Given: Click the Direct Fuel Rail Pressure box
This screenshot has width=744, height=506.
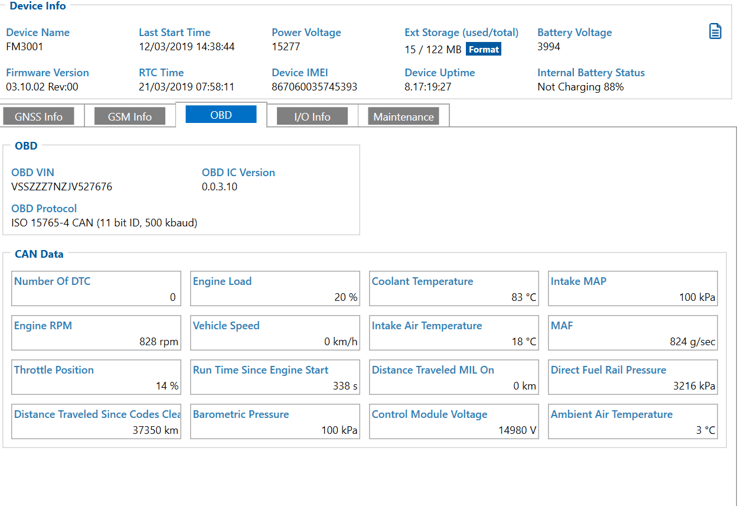Looking at the screenshot, I should [633, 377].
